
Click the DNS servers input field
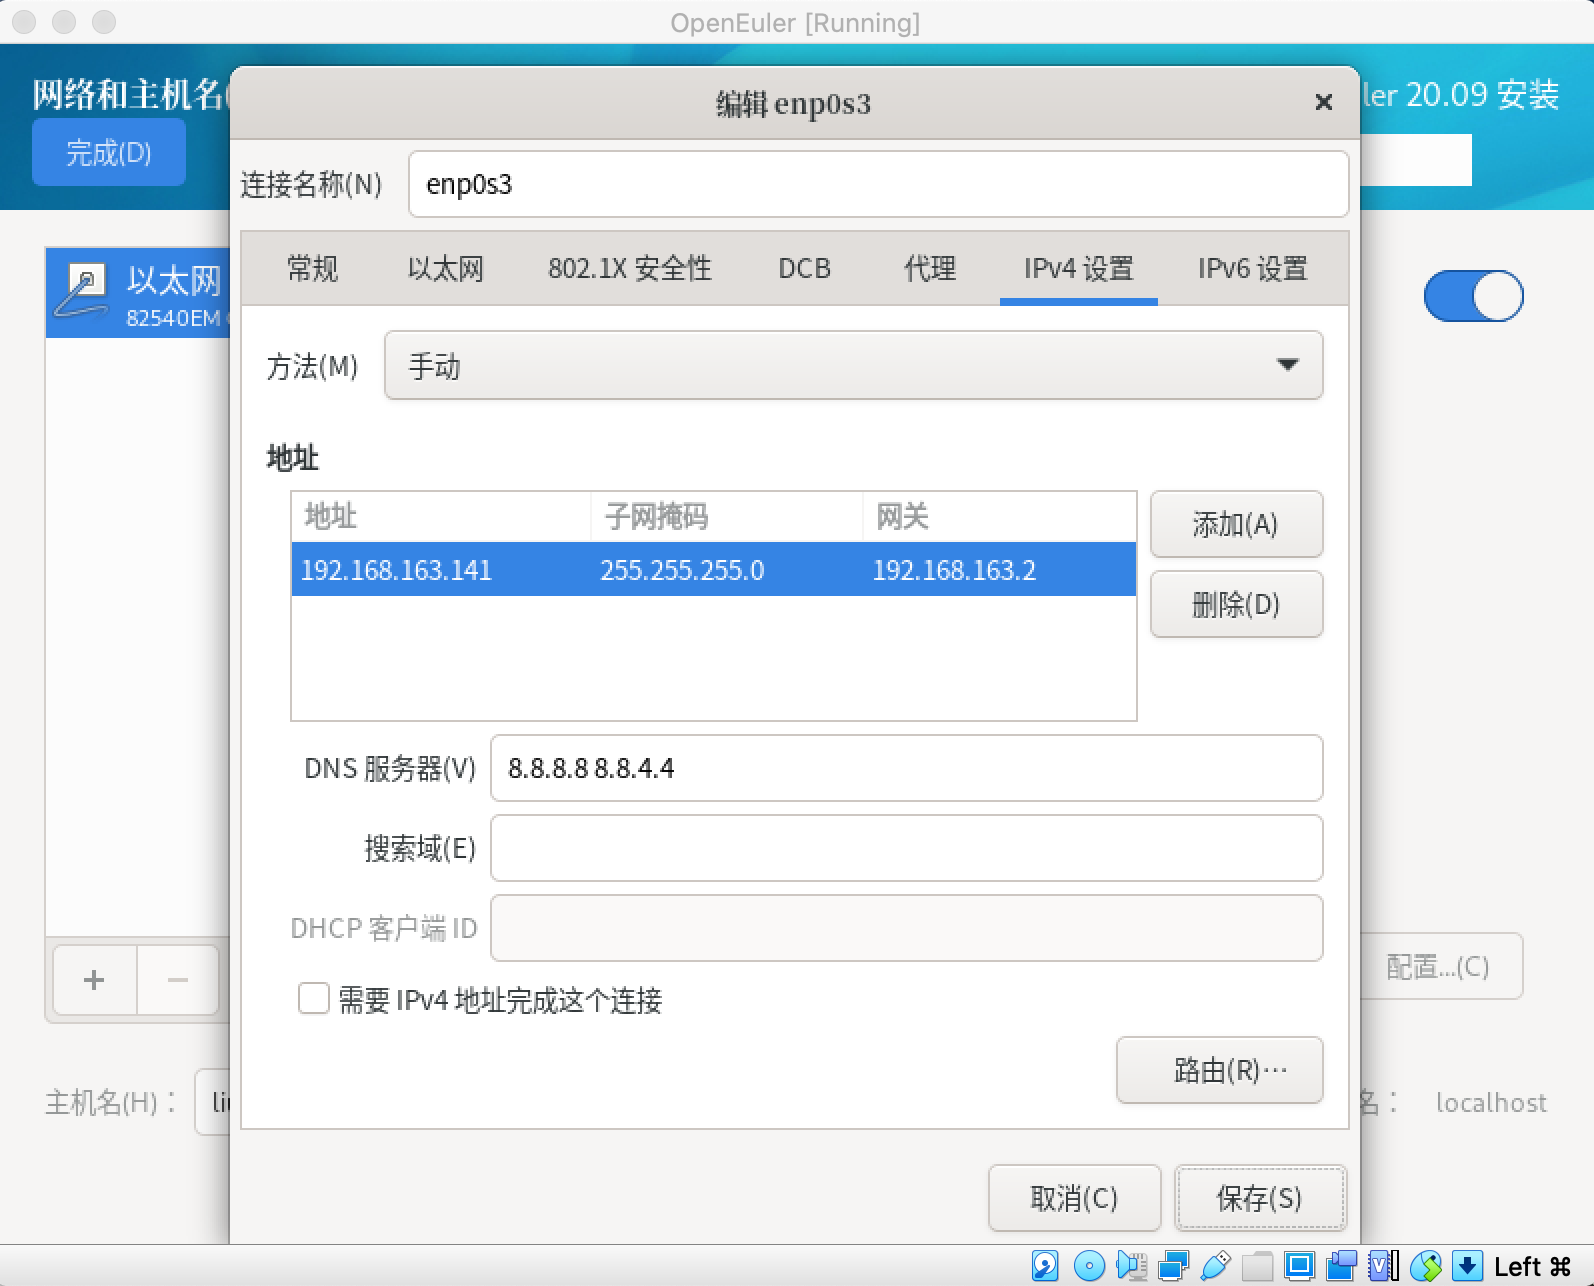(906, 768)
